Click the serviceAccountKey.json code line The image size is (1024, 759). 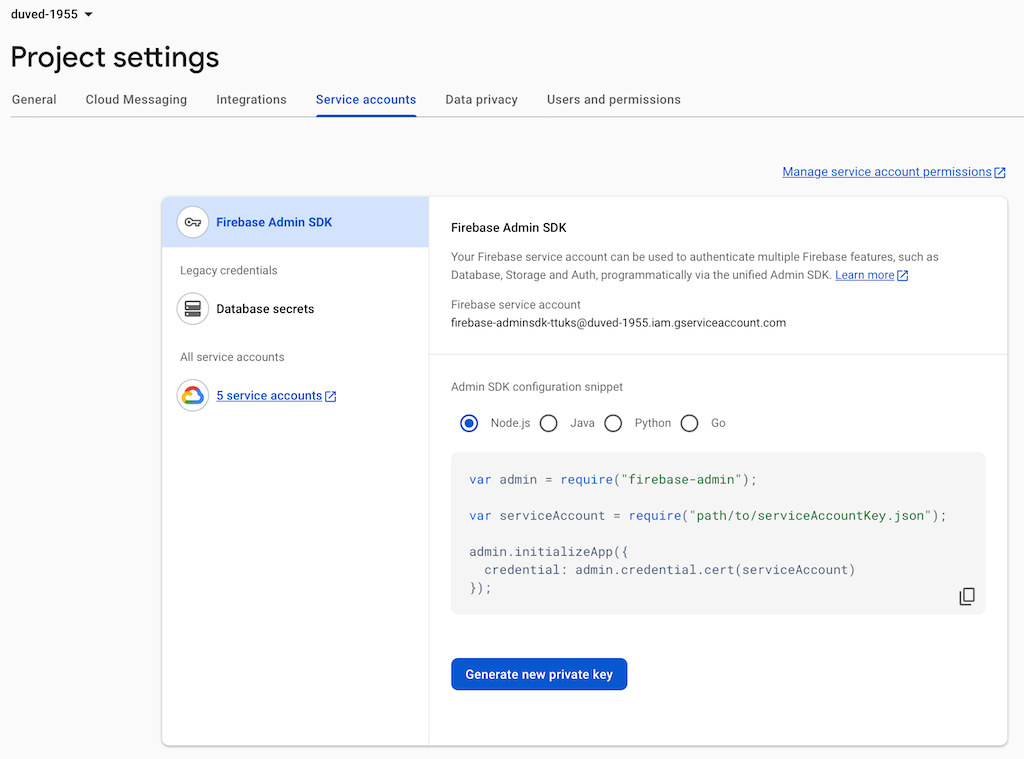[707, 516]
